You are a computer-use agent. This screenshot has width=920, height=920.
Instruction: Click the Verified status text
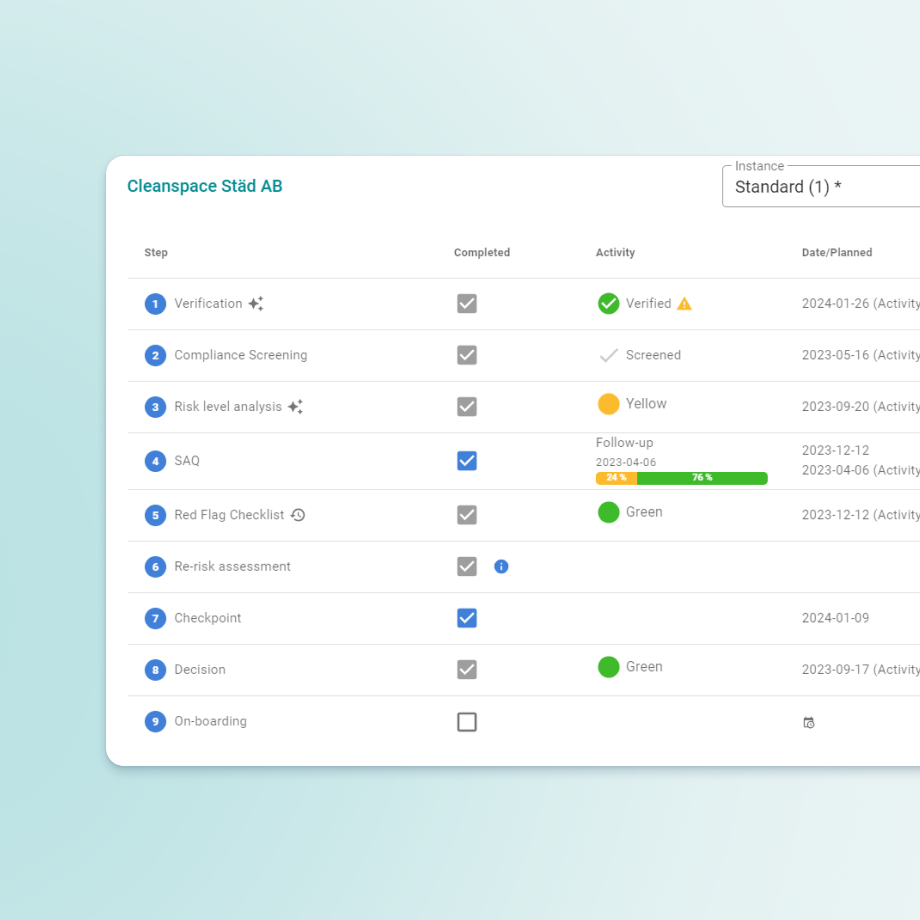[x=648, y=303]
